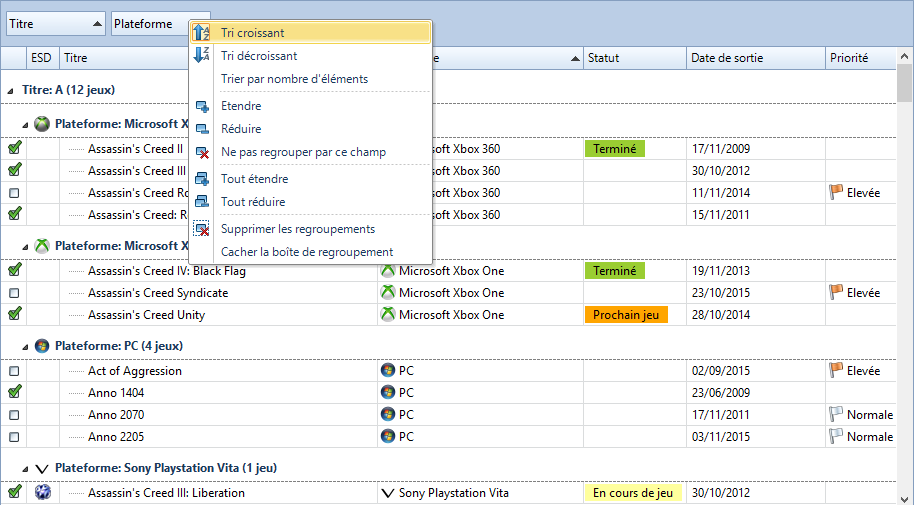Click Vita icon in Liberation platform cell
Screen dimensions: 914x505
[388, 493]
